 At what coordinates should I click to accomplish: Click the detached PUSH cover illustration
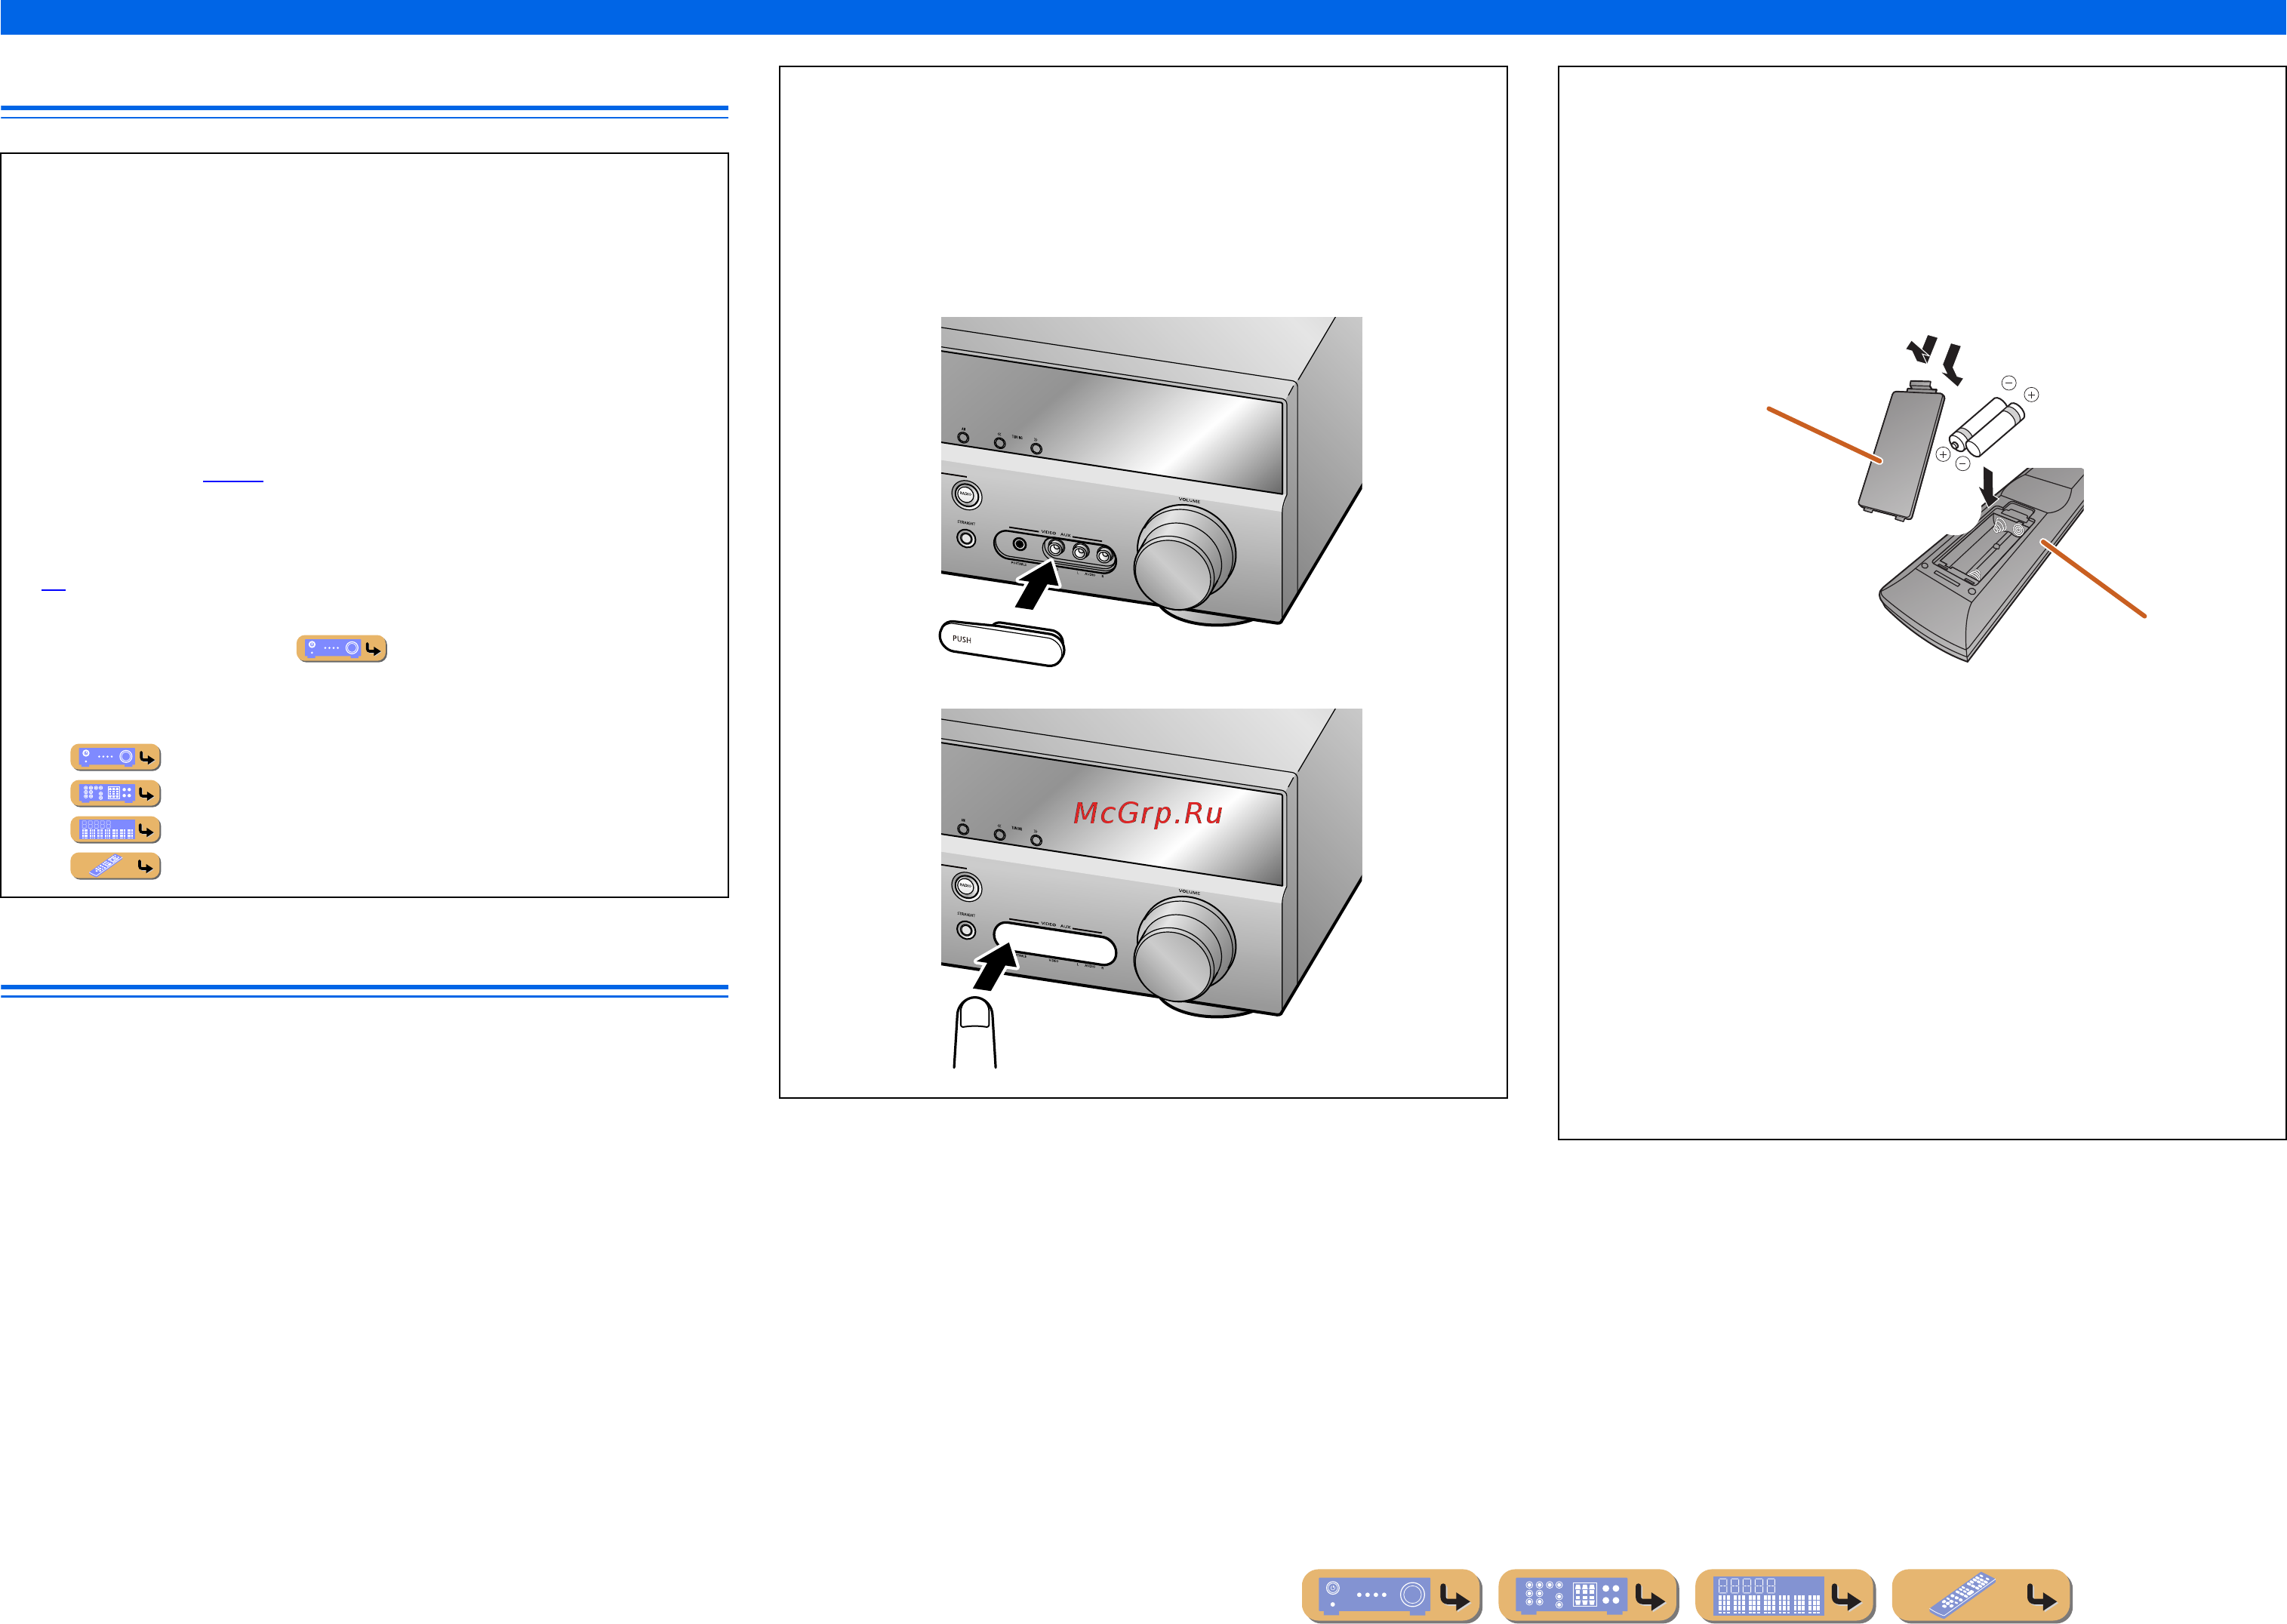point(1001,643)
